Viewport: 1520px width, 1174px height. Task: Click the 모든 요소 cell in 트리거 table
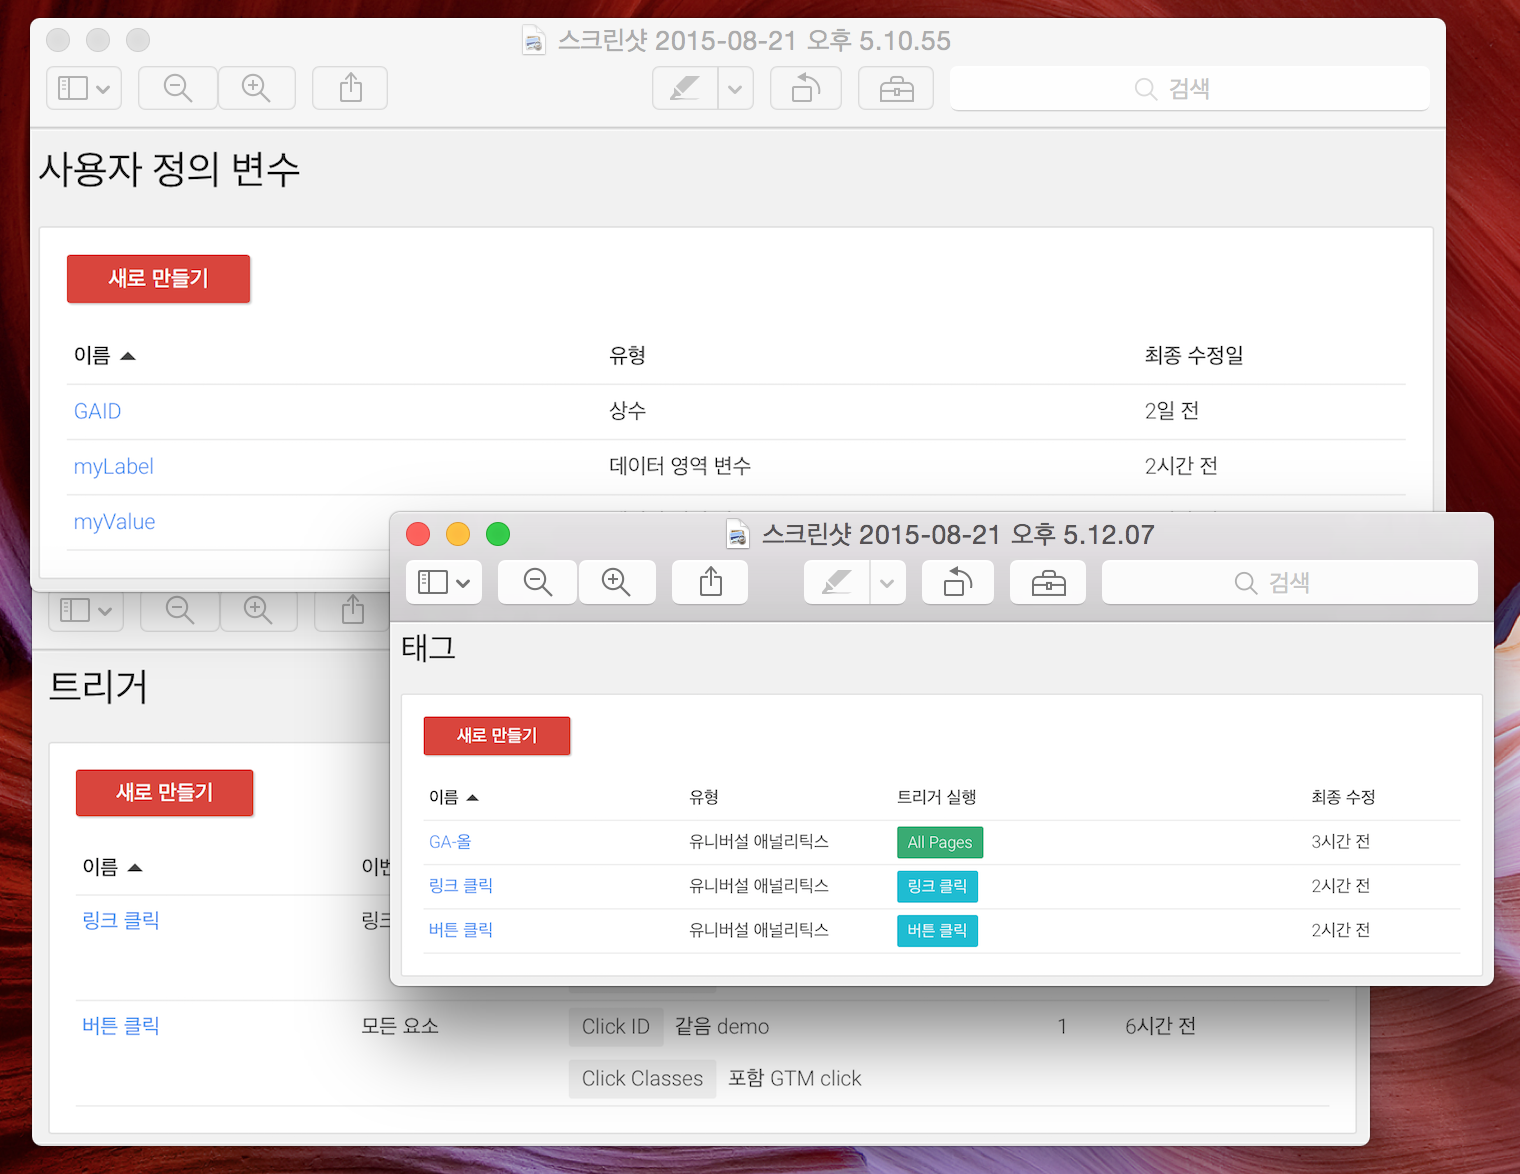400,1026
